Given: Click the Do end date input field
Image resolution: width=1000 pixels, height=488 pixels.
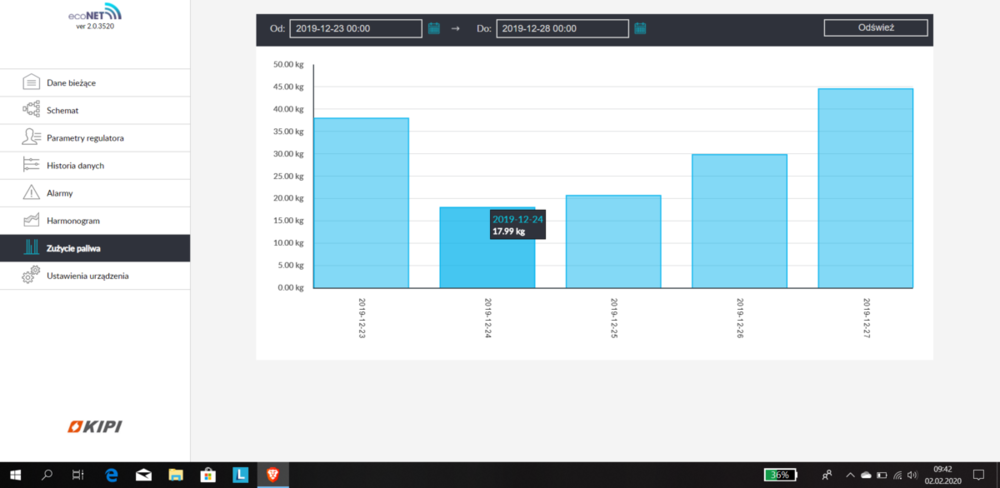Looking at the screenshot, I should click(562, 29).
